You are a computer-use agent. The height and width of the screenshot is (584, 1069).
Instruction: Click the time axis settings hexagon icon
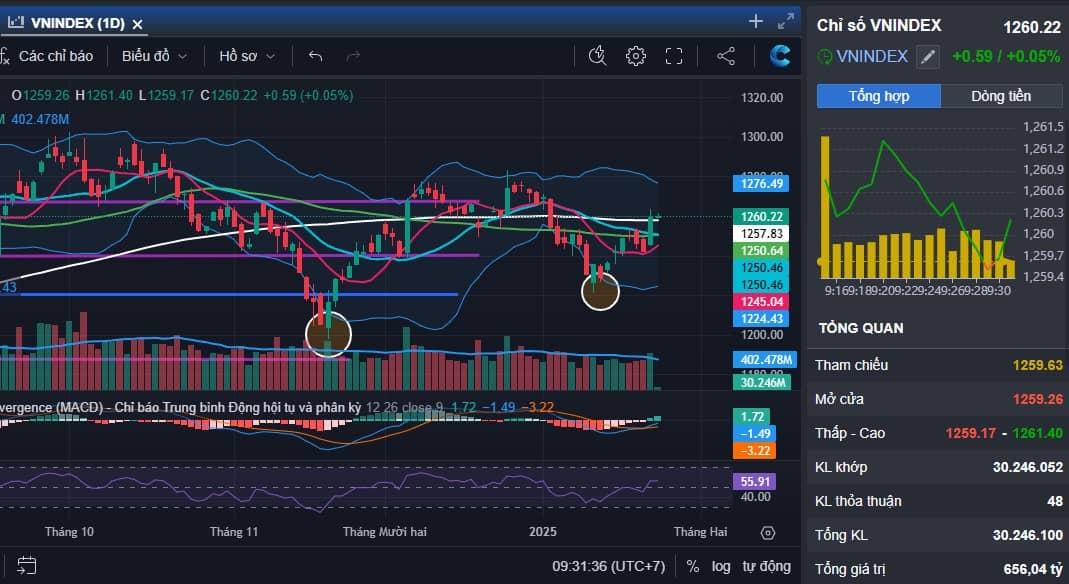click(x=768, y=532)
